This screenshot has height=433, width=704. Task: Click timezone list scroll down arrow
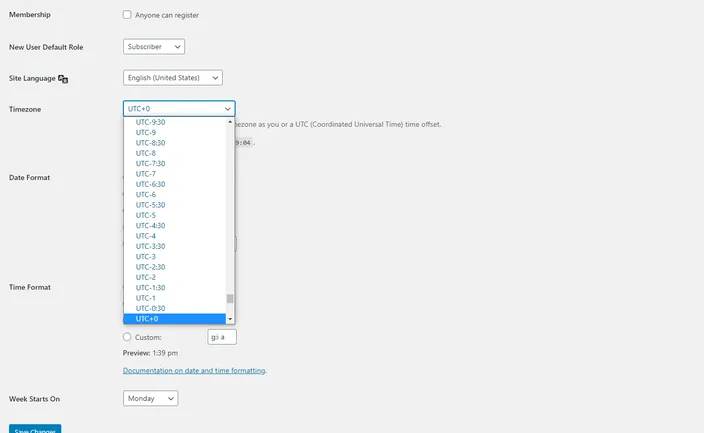[x=230, y=319]
